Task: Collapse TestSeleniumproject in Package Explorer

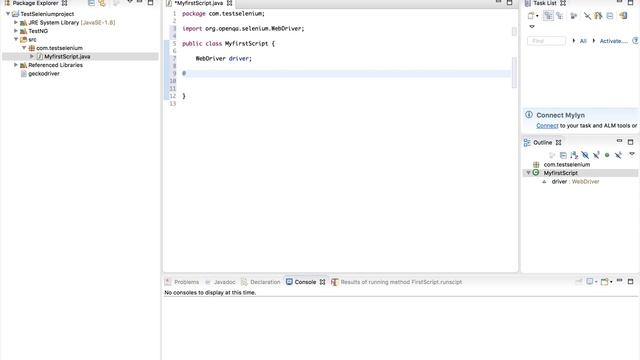Action: pyautogui.click(x=8, y=14)
